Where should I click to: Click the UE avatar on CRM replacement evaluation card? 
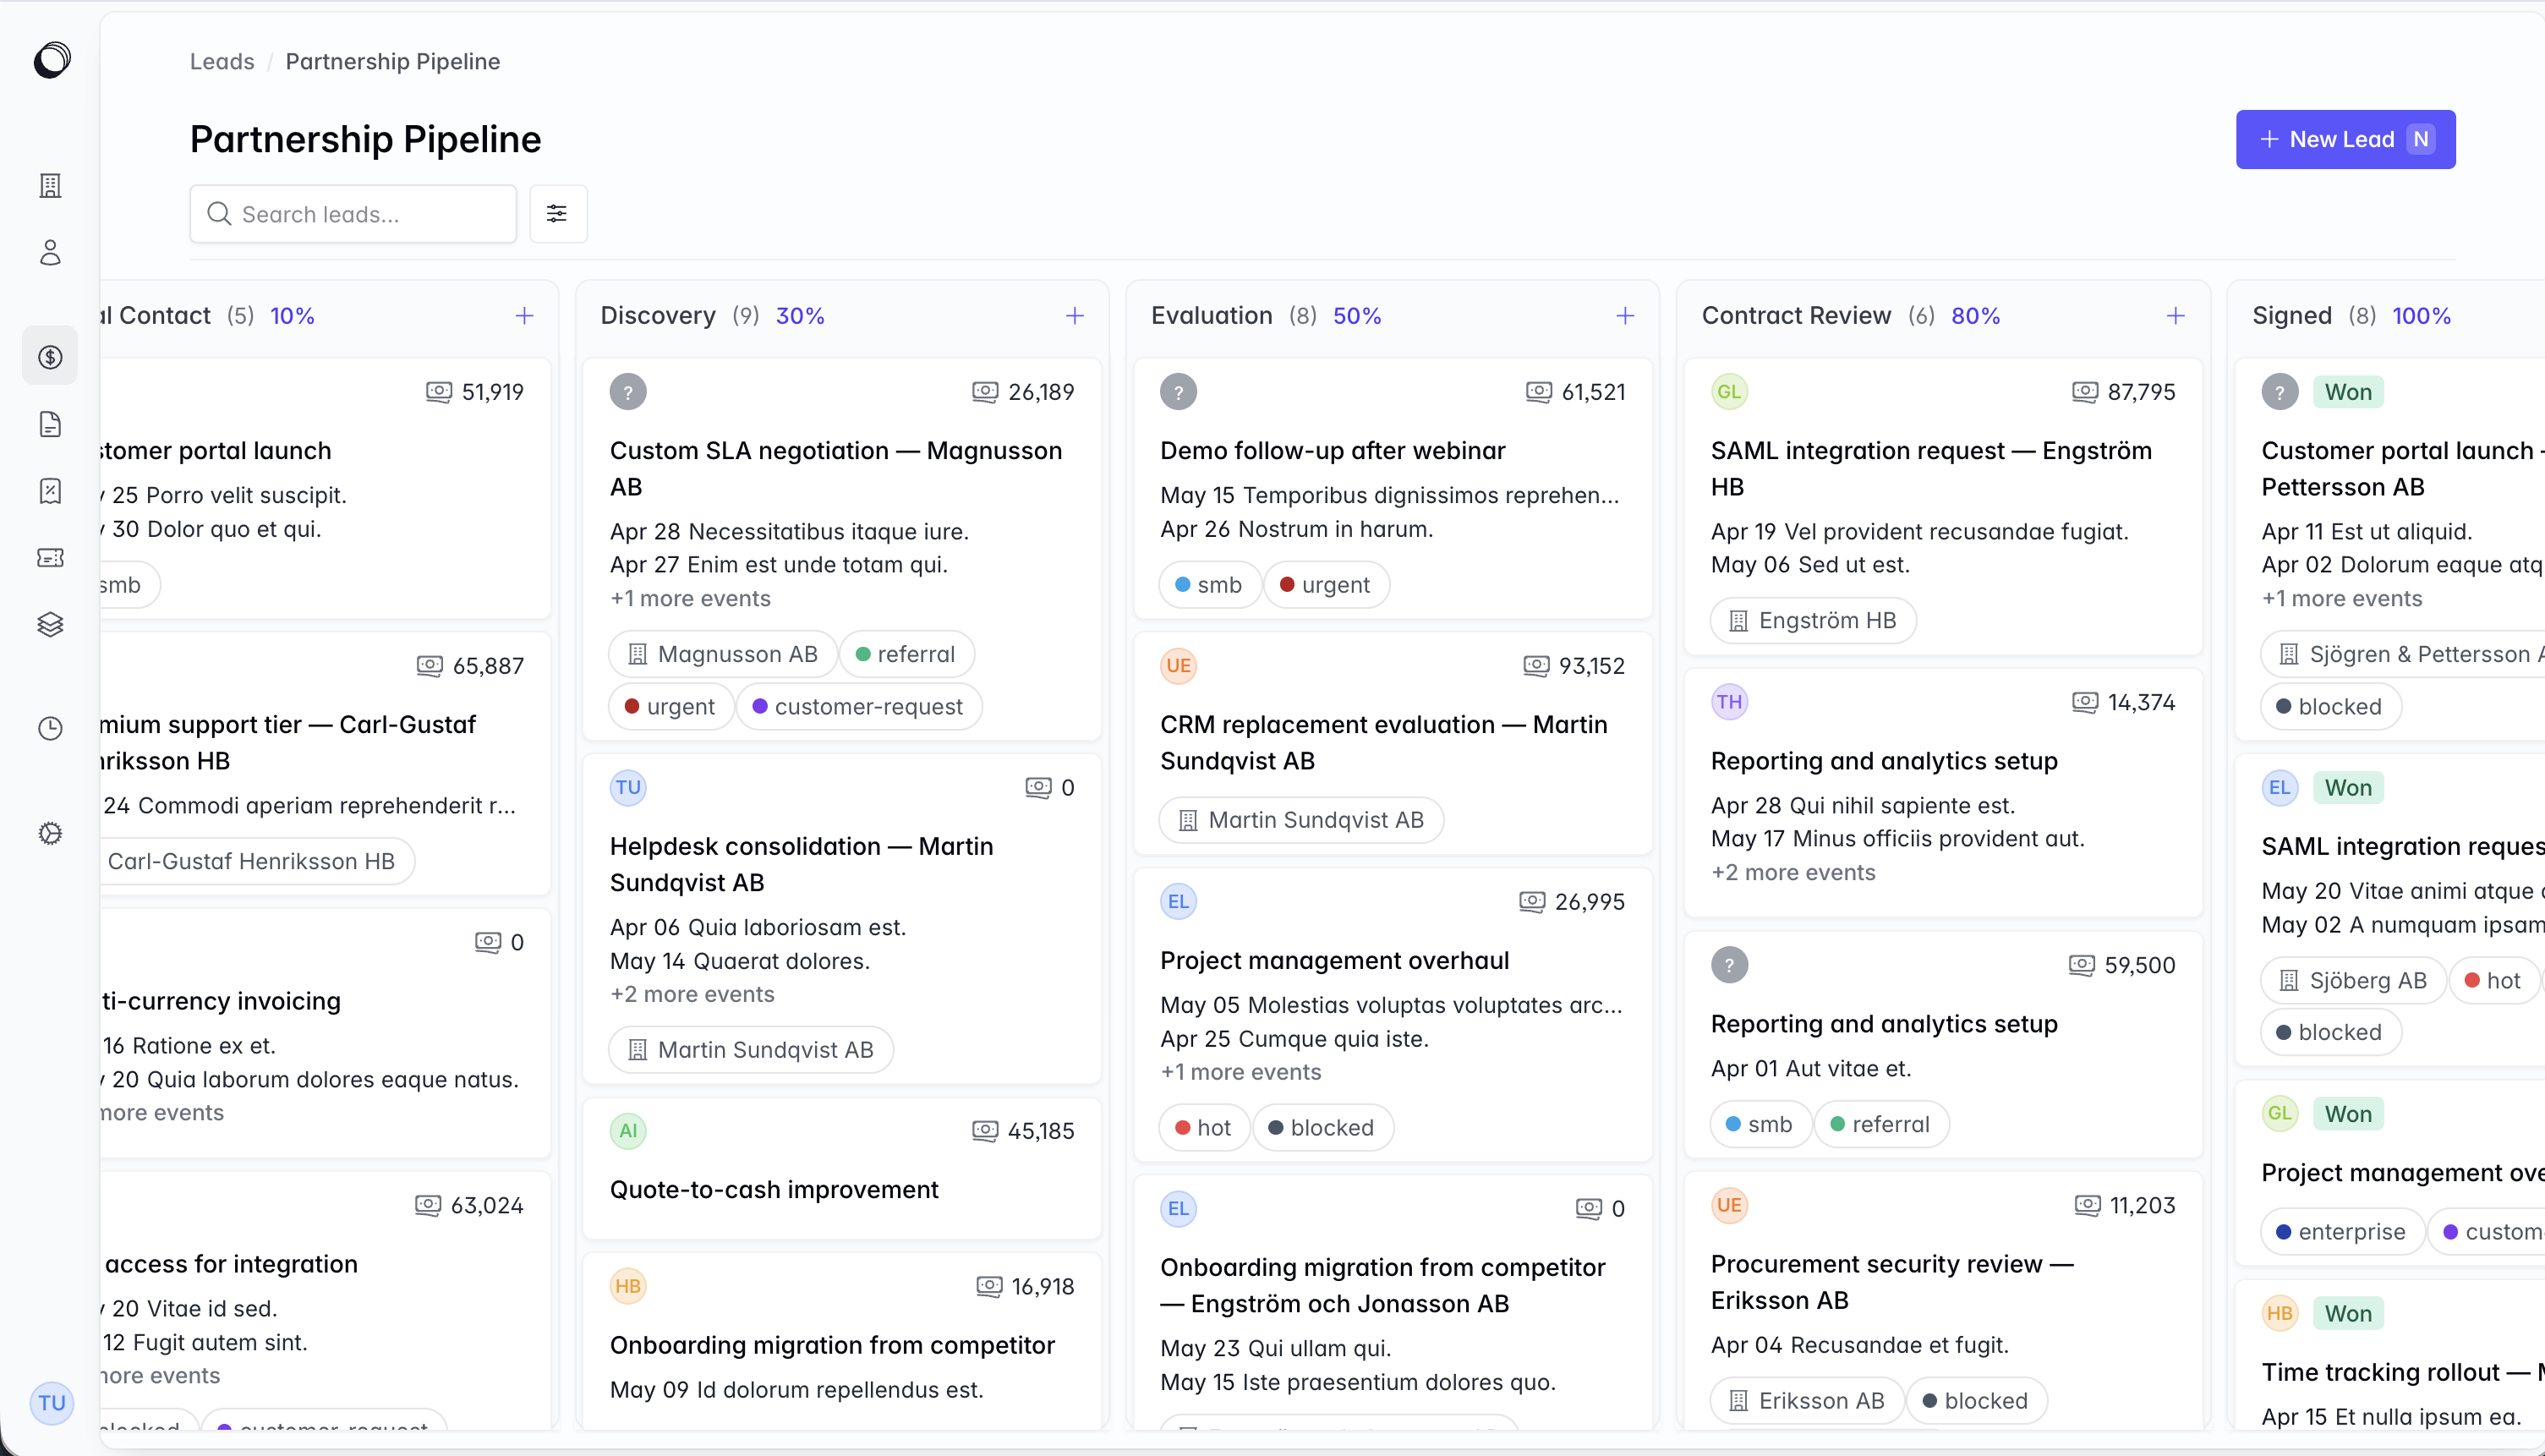(x=1178, y=666)
